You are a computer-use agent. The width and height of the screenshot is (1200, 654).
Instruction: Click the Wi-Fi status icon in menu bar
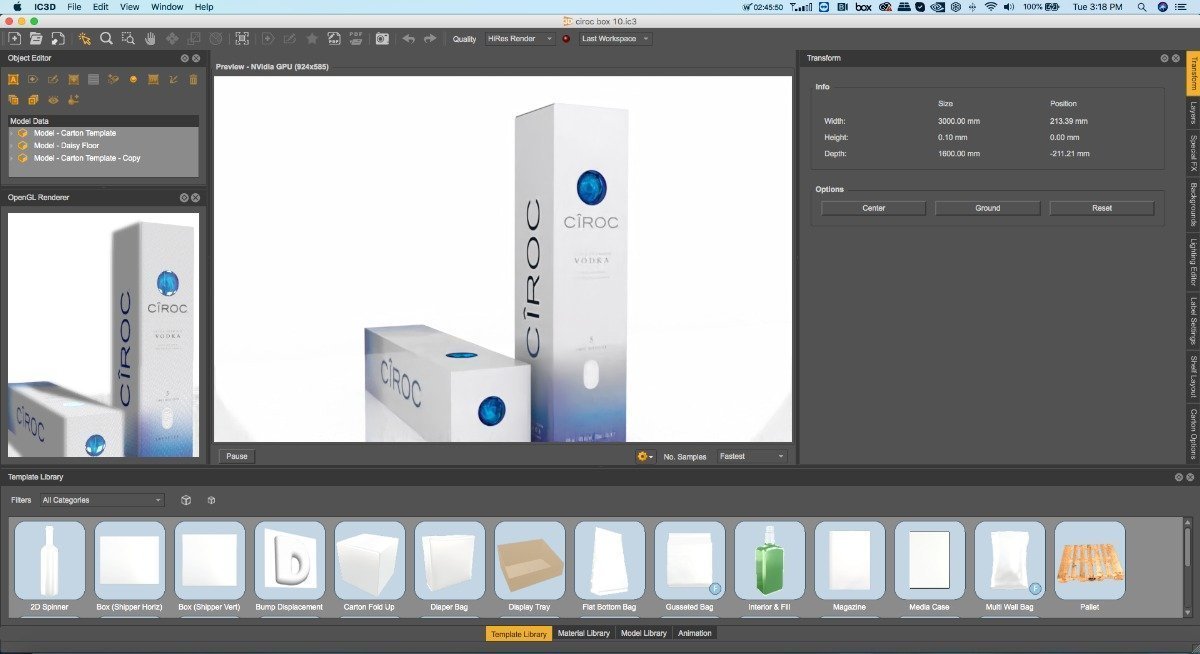(991, 7)
